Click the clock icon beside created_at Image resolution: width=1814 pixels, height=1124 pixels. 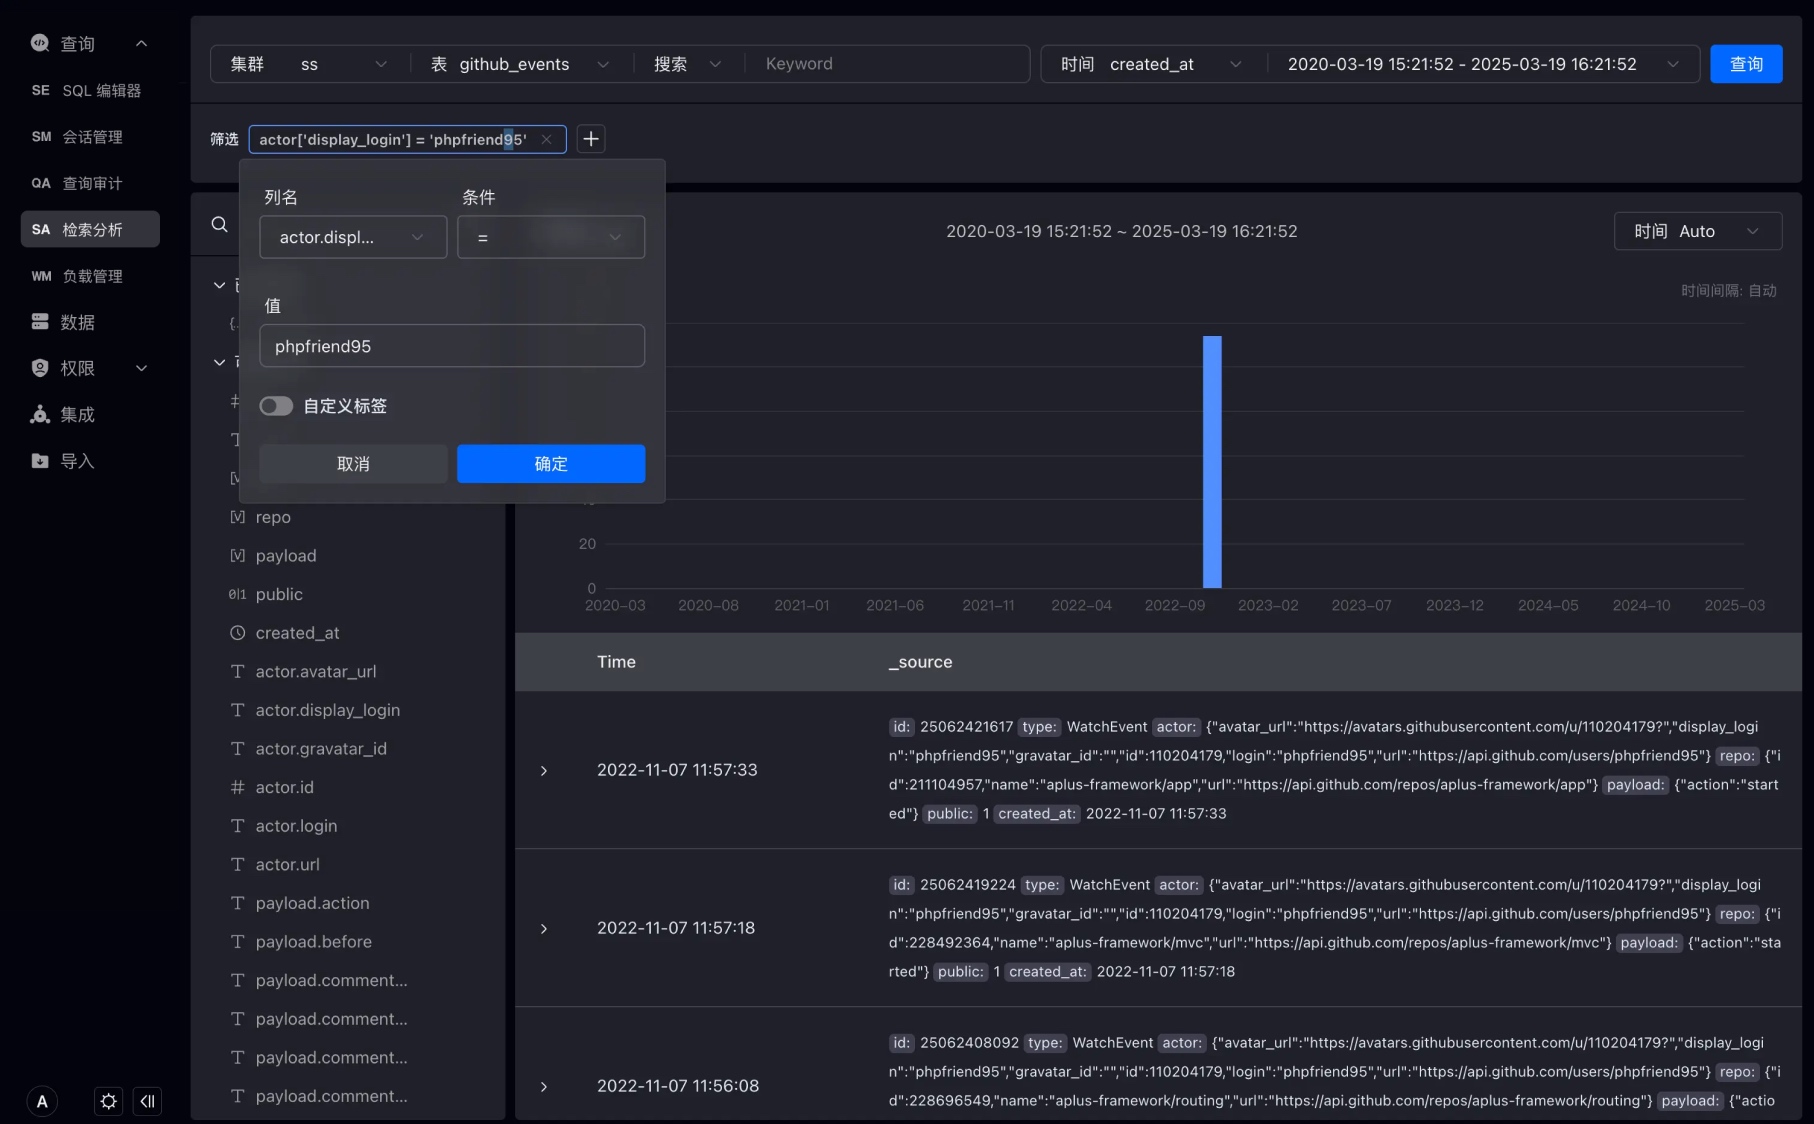[237, 633]
